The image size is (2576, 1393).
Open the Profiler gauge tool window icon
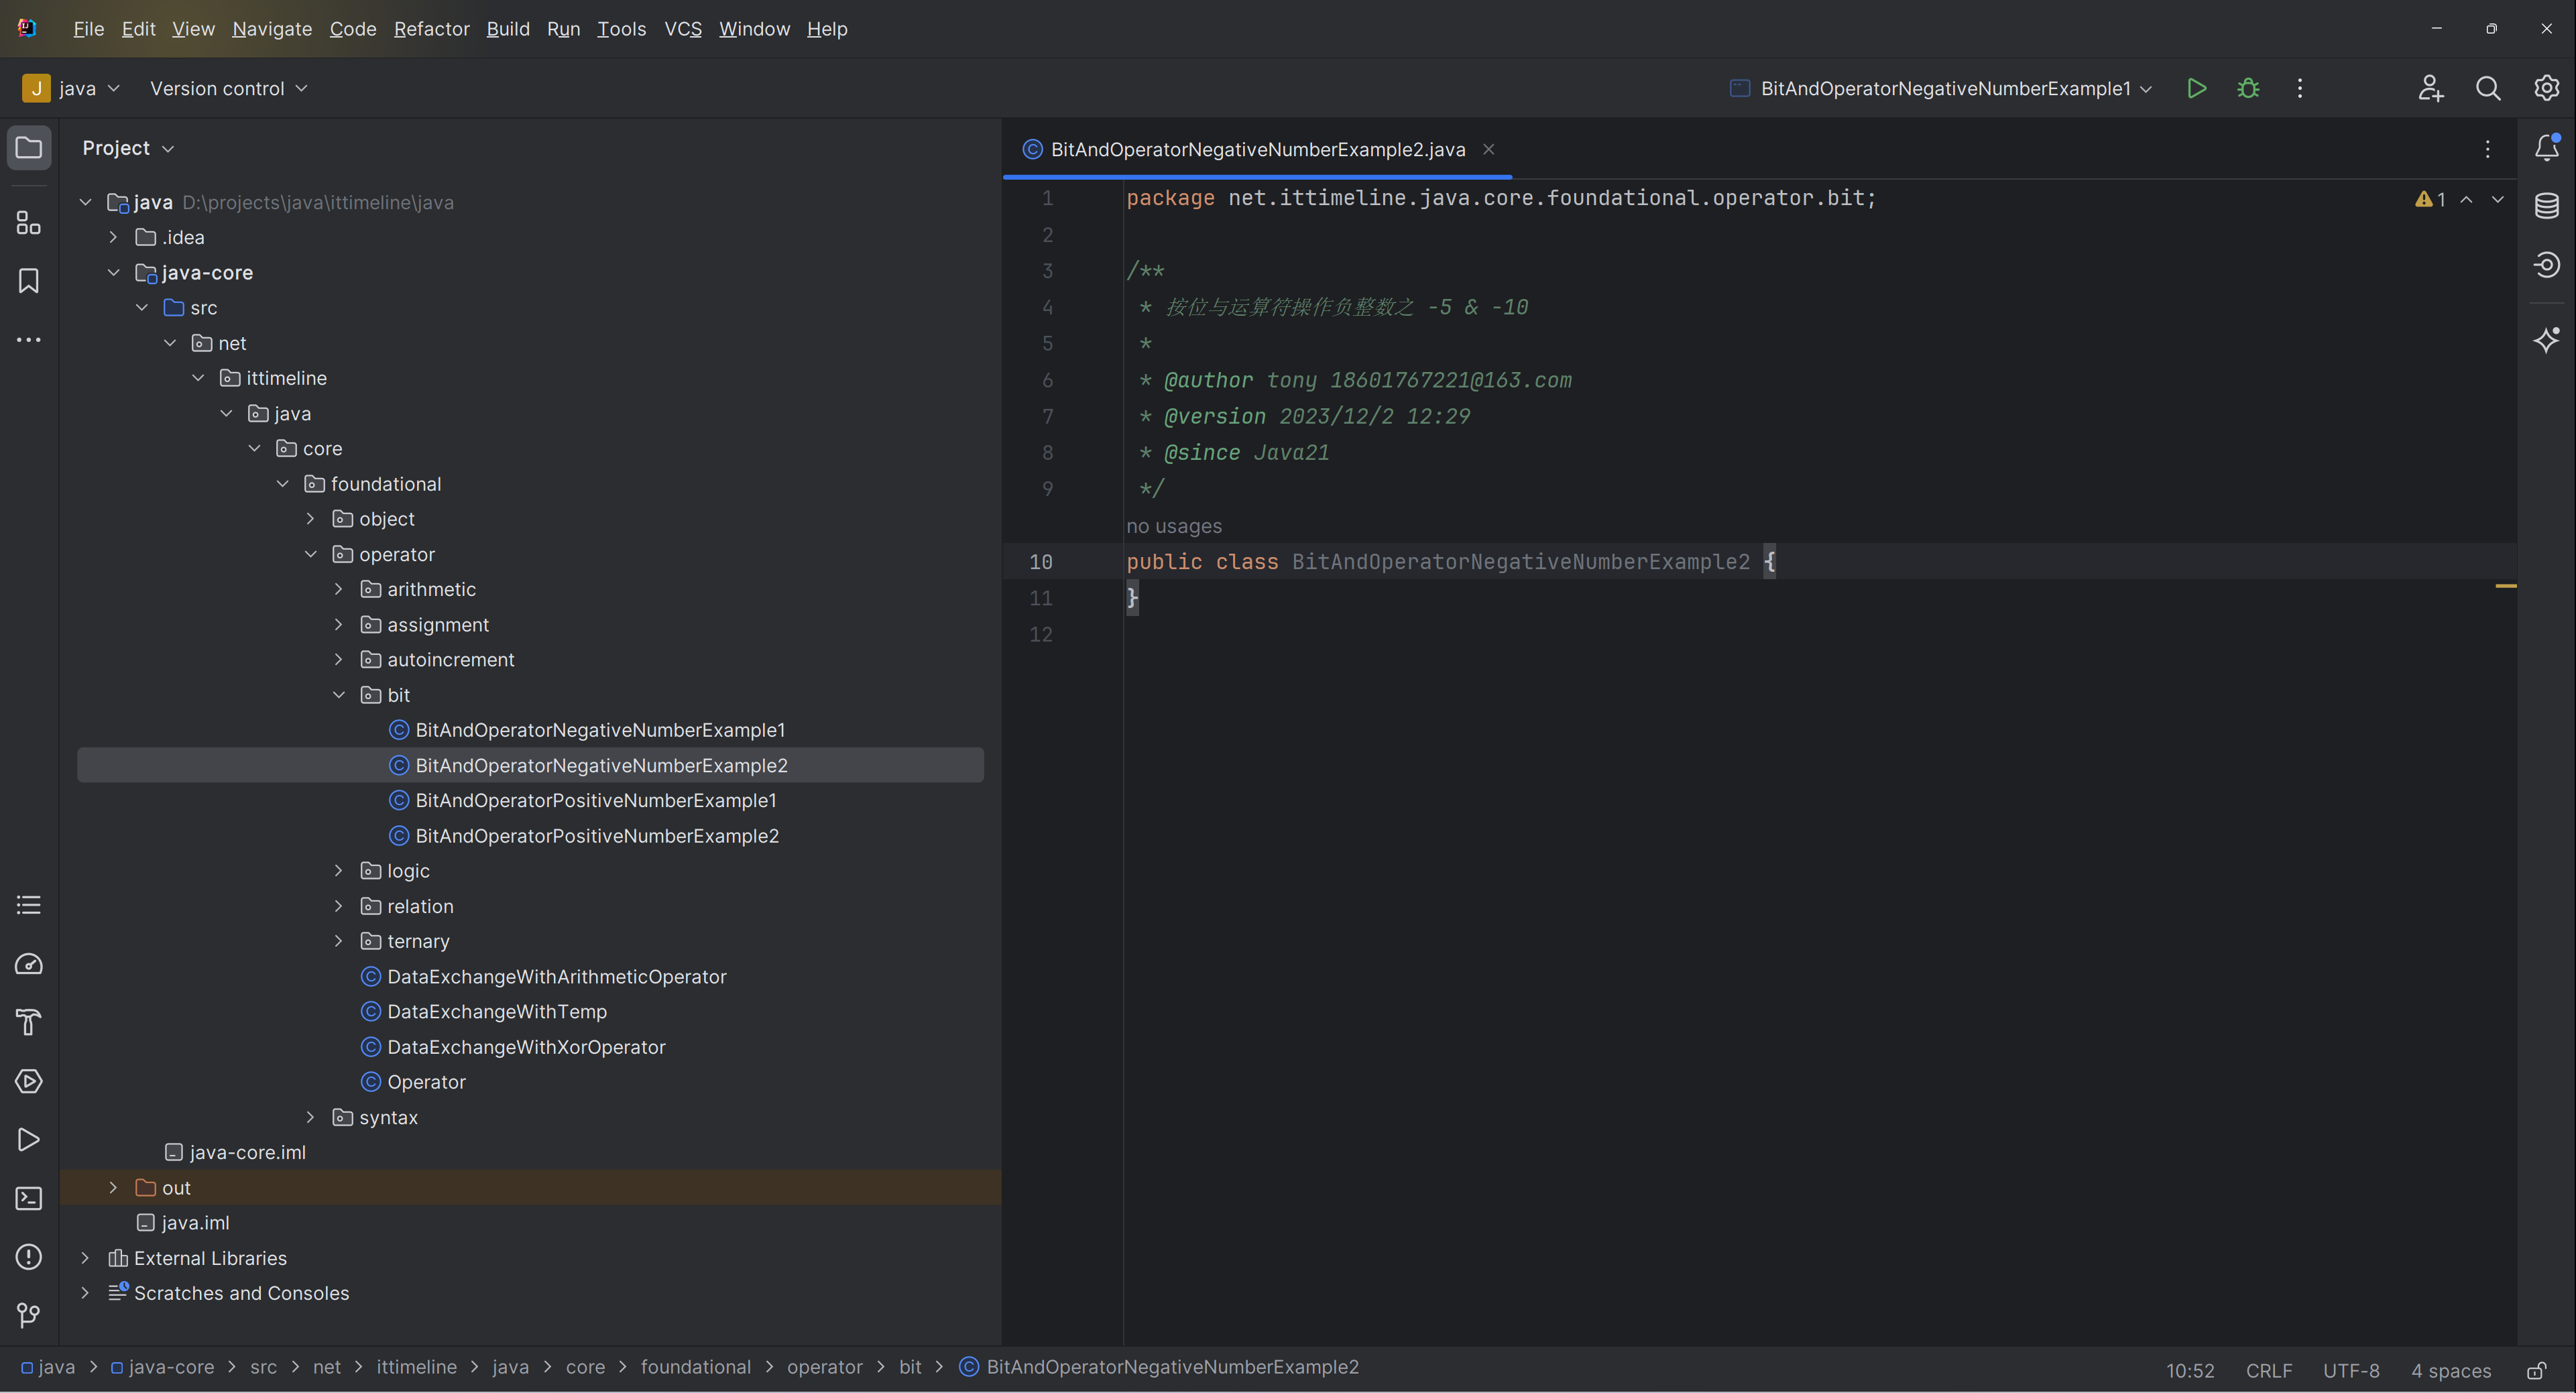29,964
